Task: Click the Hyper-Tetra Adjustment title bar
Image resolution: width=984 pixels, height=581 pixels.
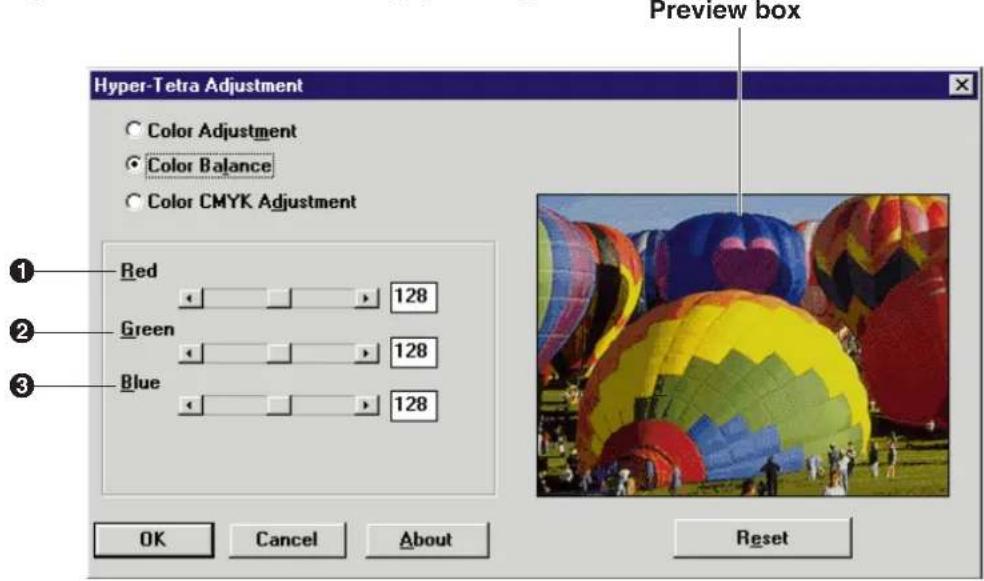Action: coord(533,85)
